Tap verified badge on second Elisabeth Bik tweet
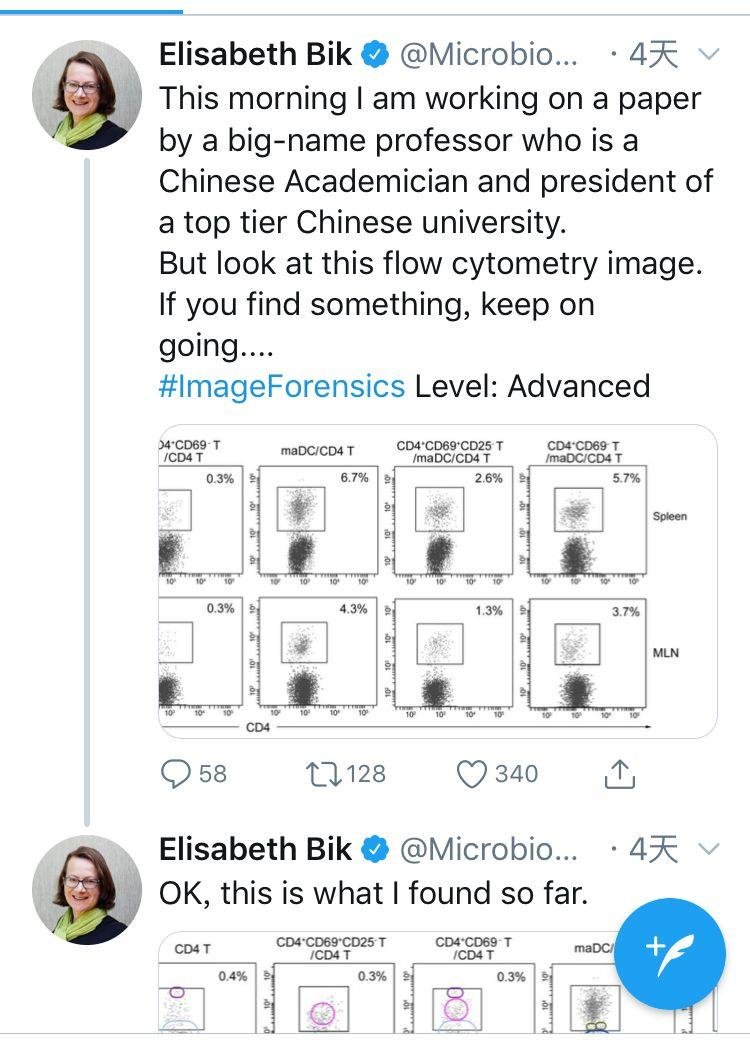Viewport: 750px width, 1040px height. pos(375,850)
